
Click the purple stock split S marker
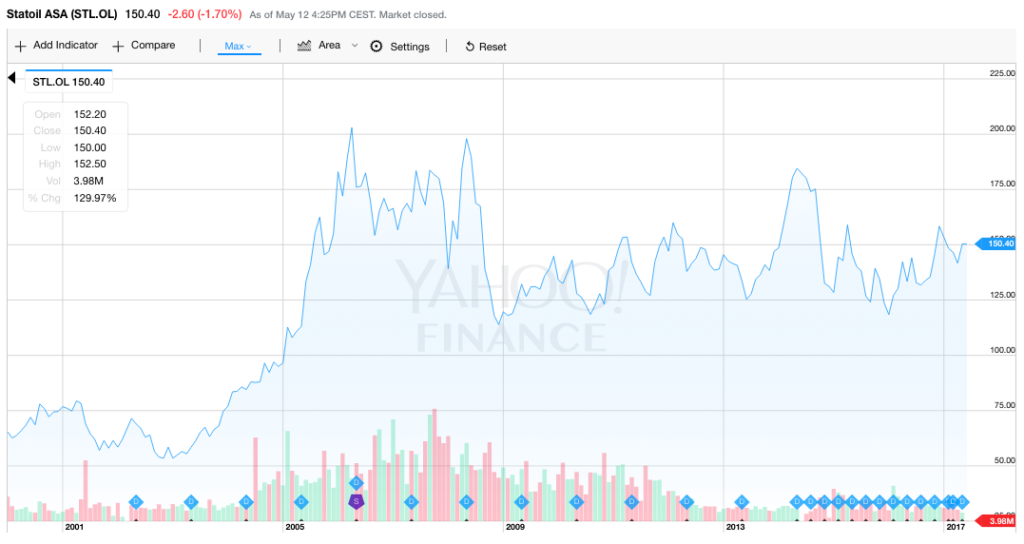pyautogui.click(x=356, y=502)
